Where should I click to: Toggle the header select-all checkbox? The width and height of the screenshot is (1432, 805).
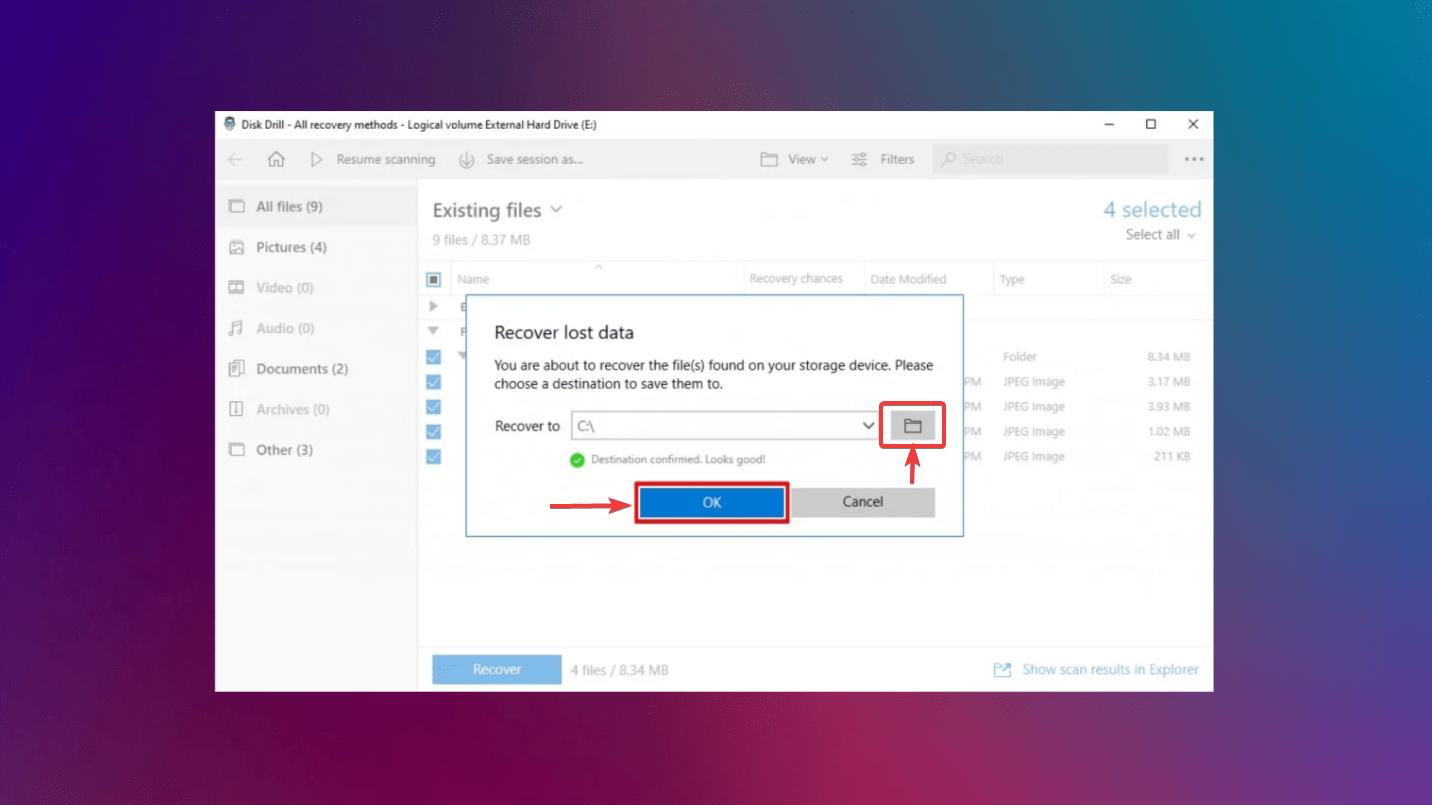[434, 280]
